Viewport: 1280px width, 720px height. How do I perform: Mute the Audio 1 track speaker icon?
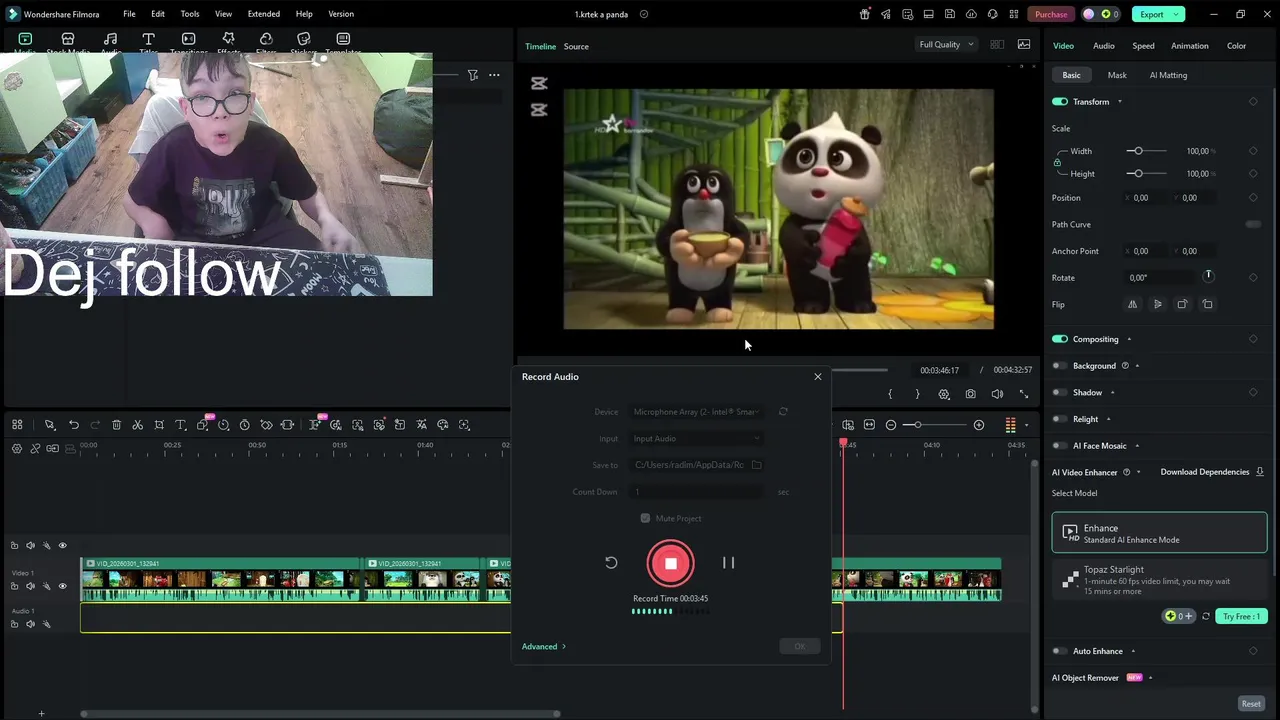(x=30, y=624)
